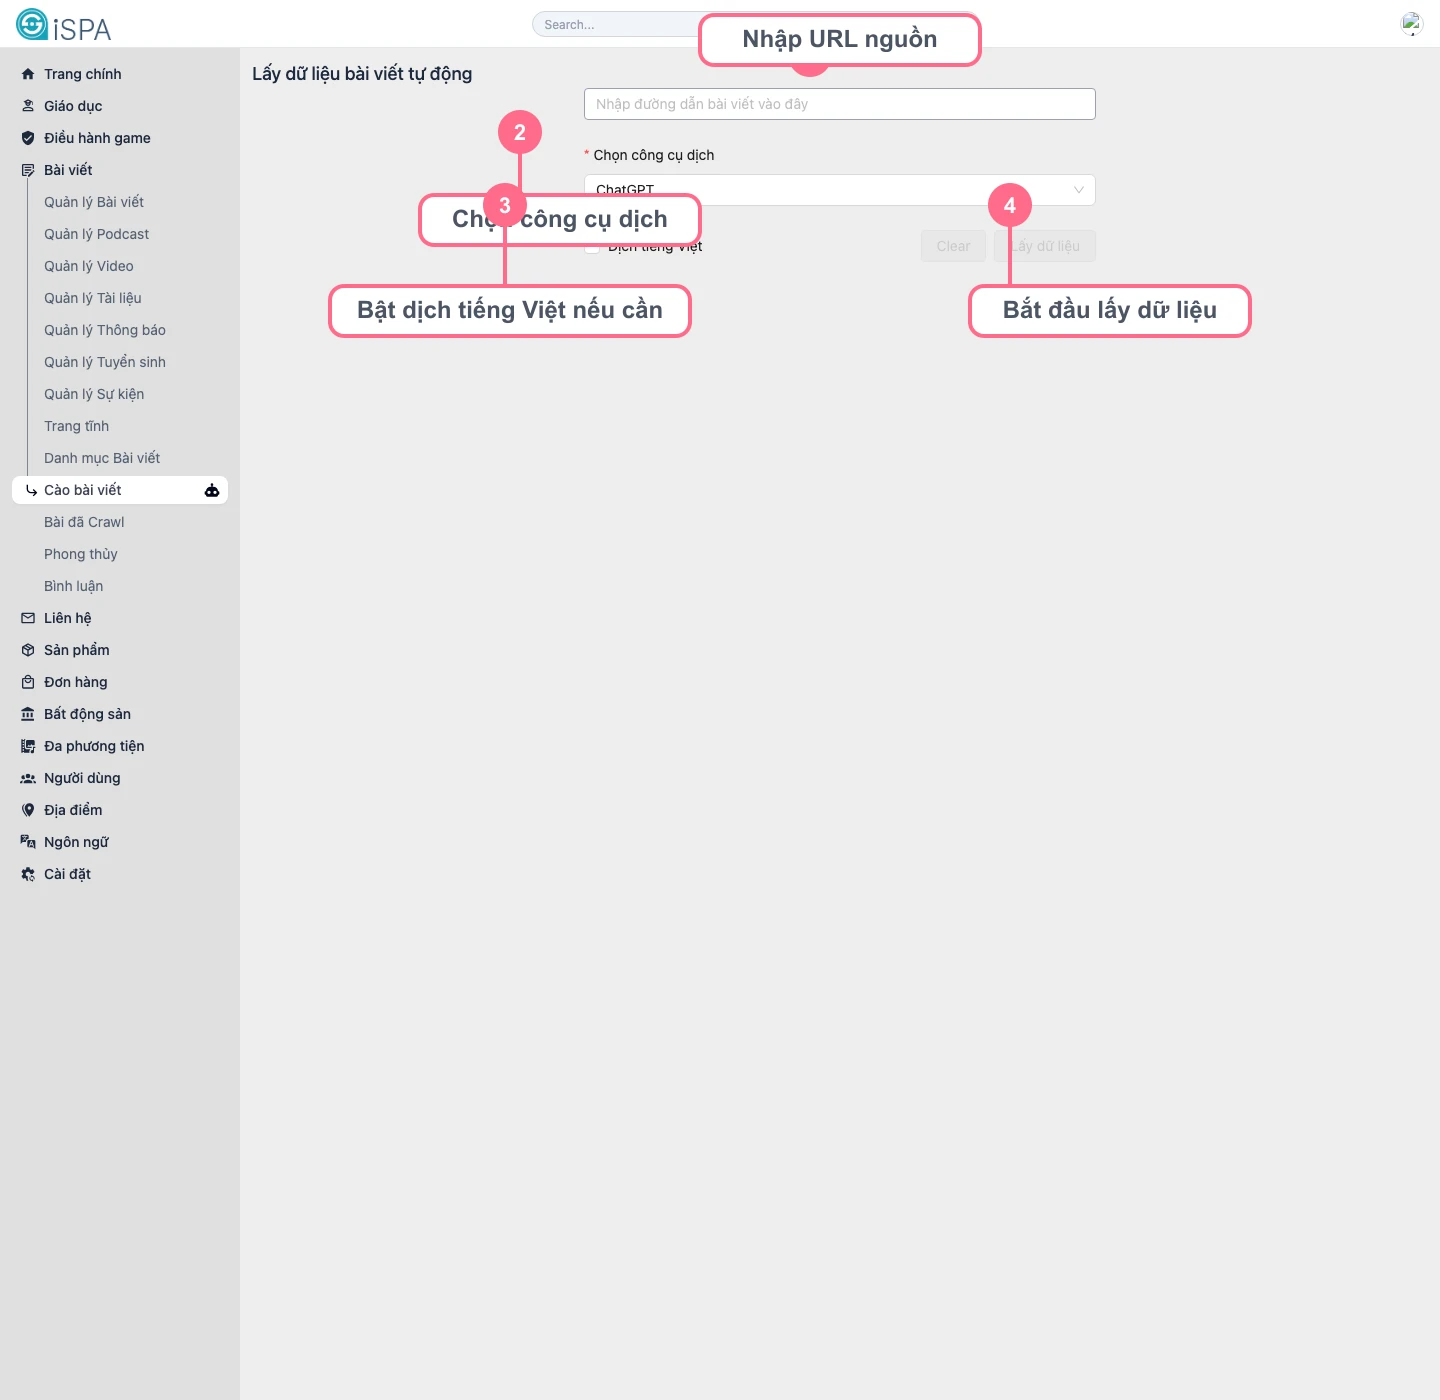The height and width of the screenshot is (1400, 1440).
Task: Click the translate icon beside Ngôn ngữ
Action: pyautogui.click(x=28, y=842)
